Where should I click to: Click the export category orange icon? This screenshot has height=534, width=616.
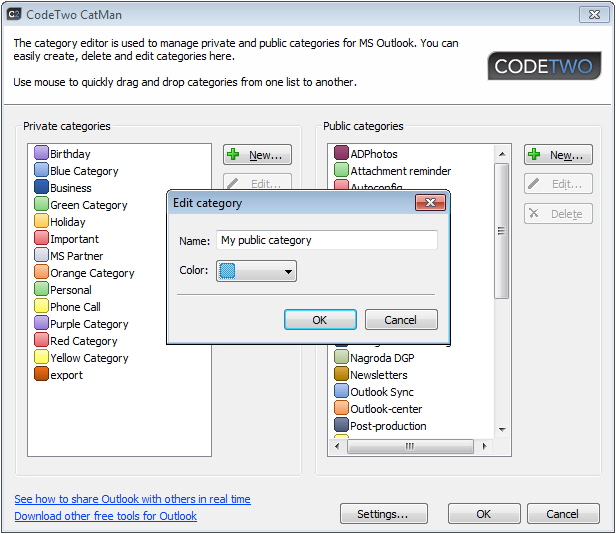coord(41,374)
